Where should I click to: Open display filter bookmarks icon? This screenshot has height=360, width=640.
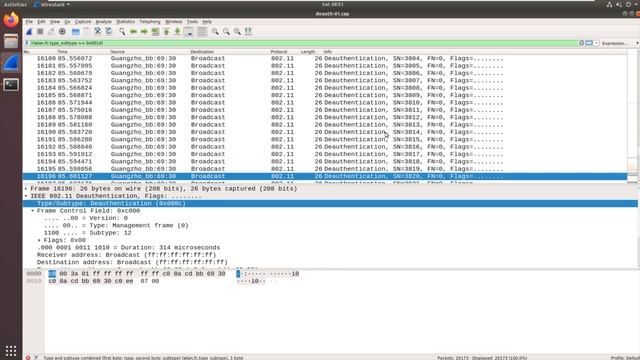pos(27,43)
